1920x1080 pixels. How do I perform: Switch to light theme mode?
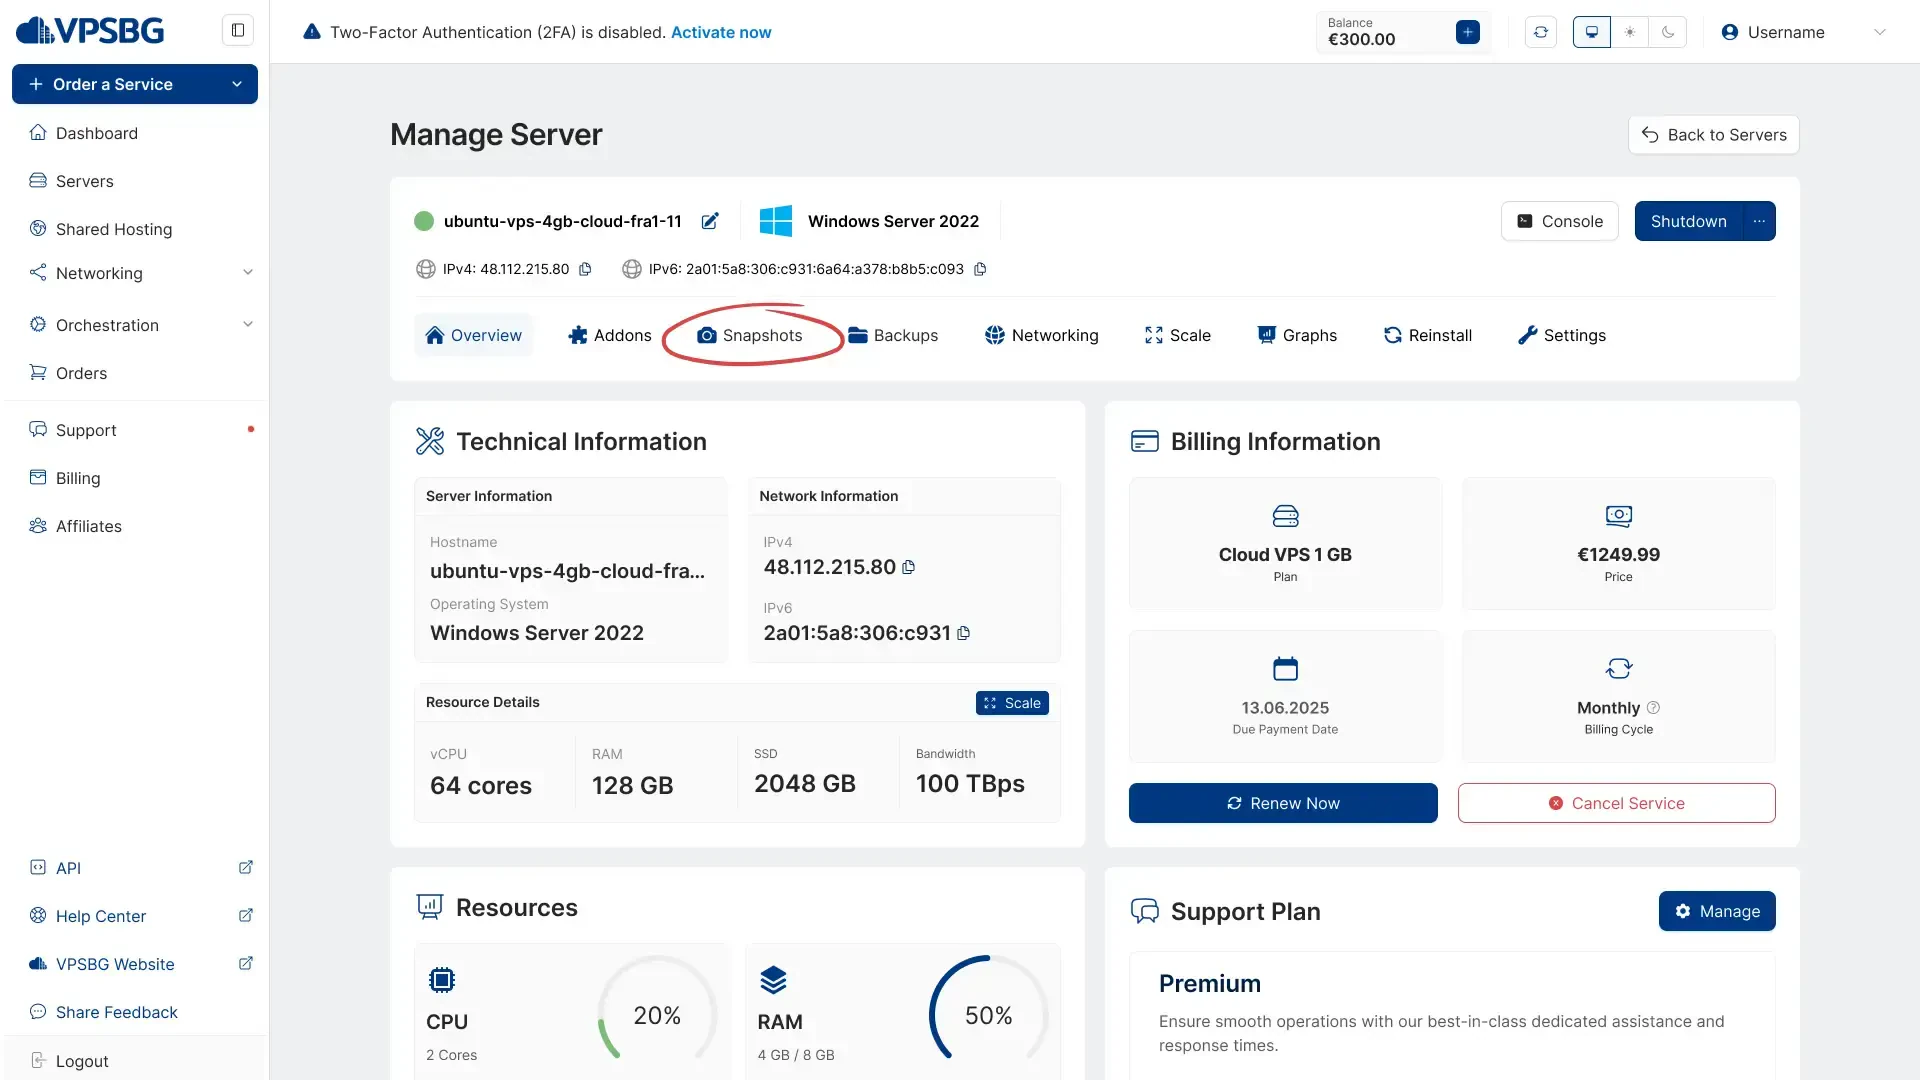click(x=1630, y=32)
